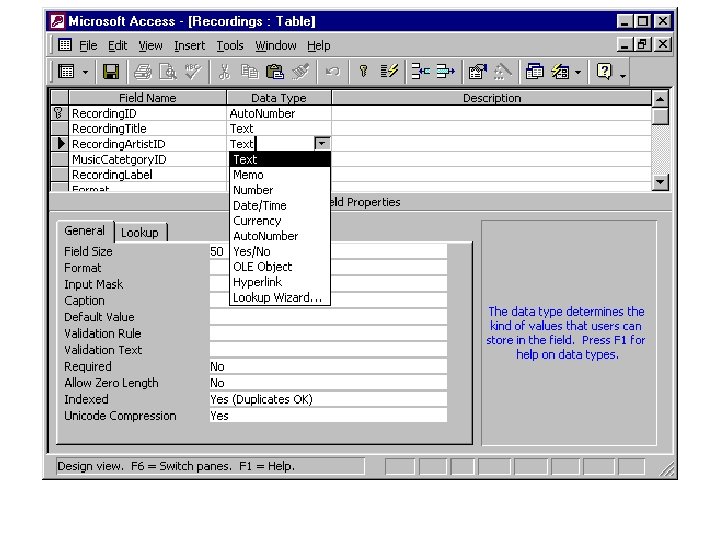
Task: Click the Indexes lightning icon
Action: coord(388,71)
